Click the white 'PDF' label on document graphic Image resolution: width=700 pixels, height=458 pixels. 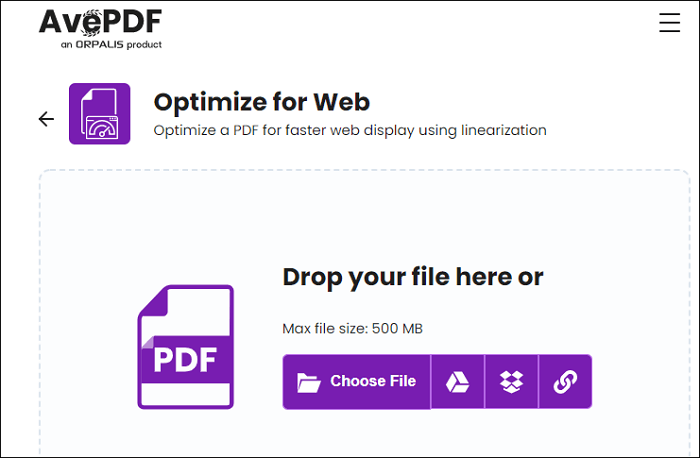click(x=185, y=360)
